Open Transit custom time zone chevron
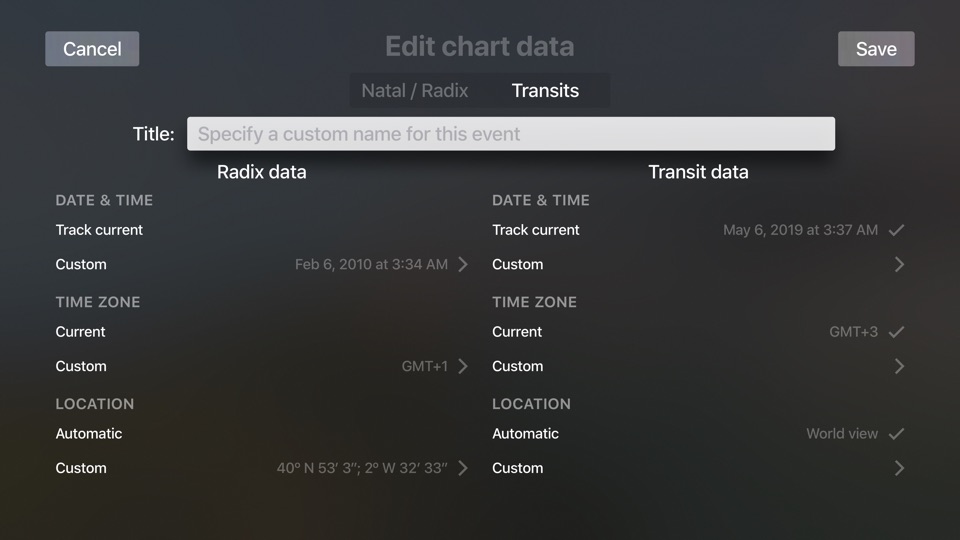This screenshot has height=540, width=960. pos(899,367)
